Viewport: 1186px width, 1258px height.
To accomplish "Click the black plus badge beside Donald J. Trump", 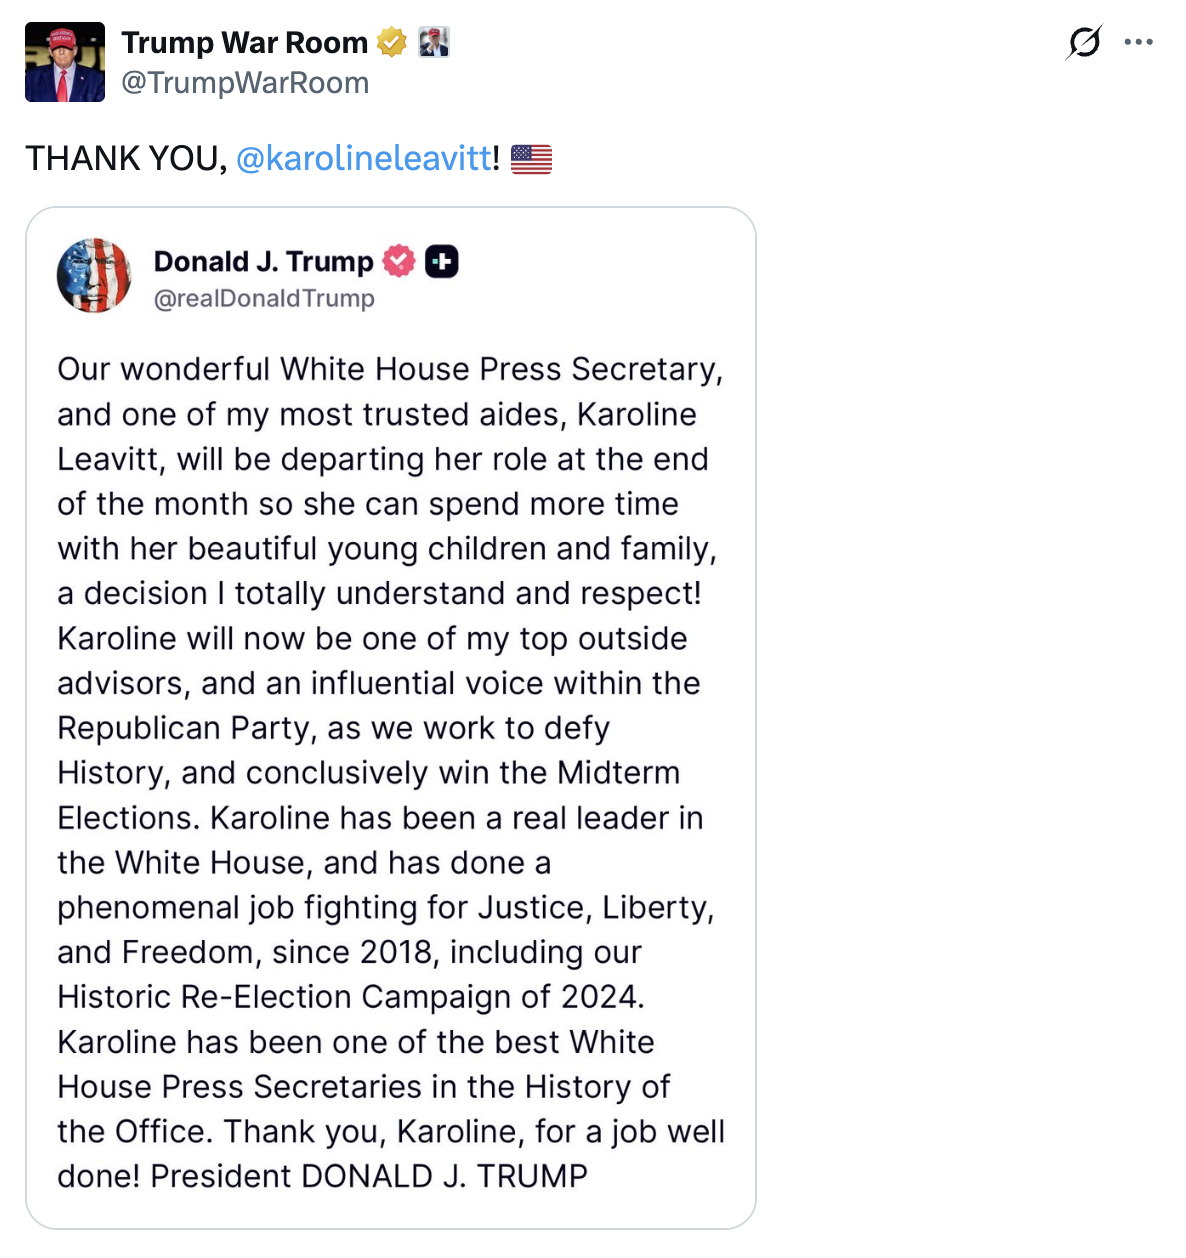I will coord(442,261).
